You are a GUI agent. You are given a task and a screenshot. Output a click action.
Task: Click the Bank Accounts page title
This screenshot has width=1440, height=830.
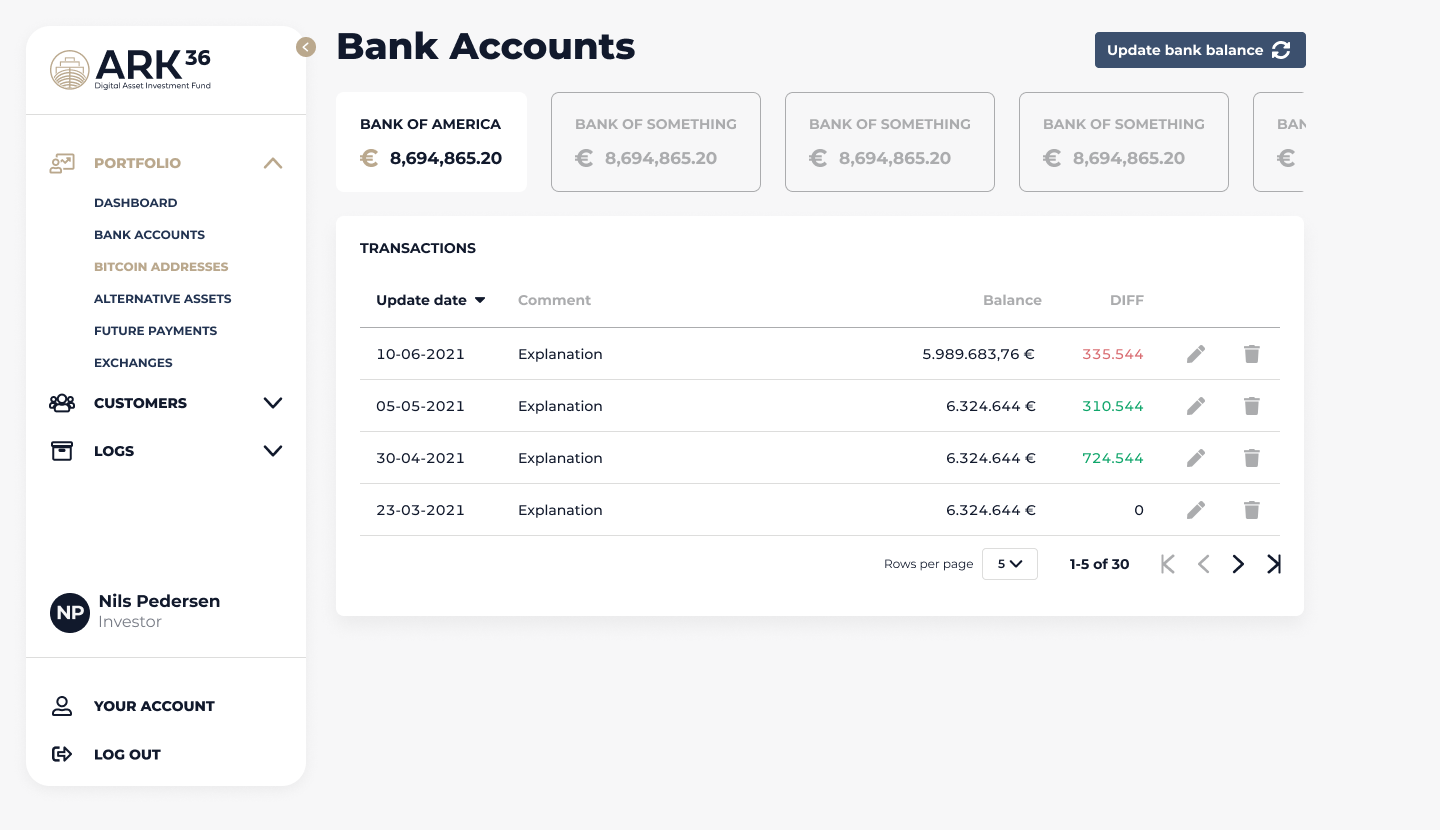pyautogui.click(x=486, y=46)
